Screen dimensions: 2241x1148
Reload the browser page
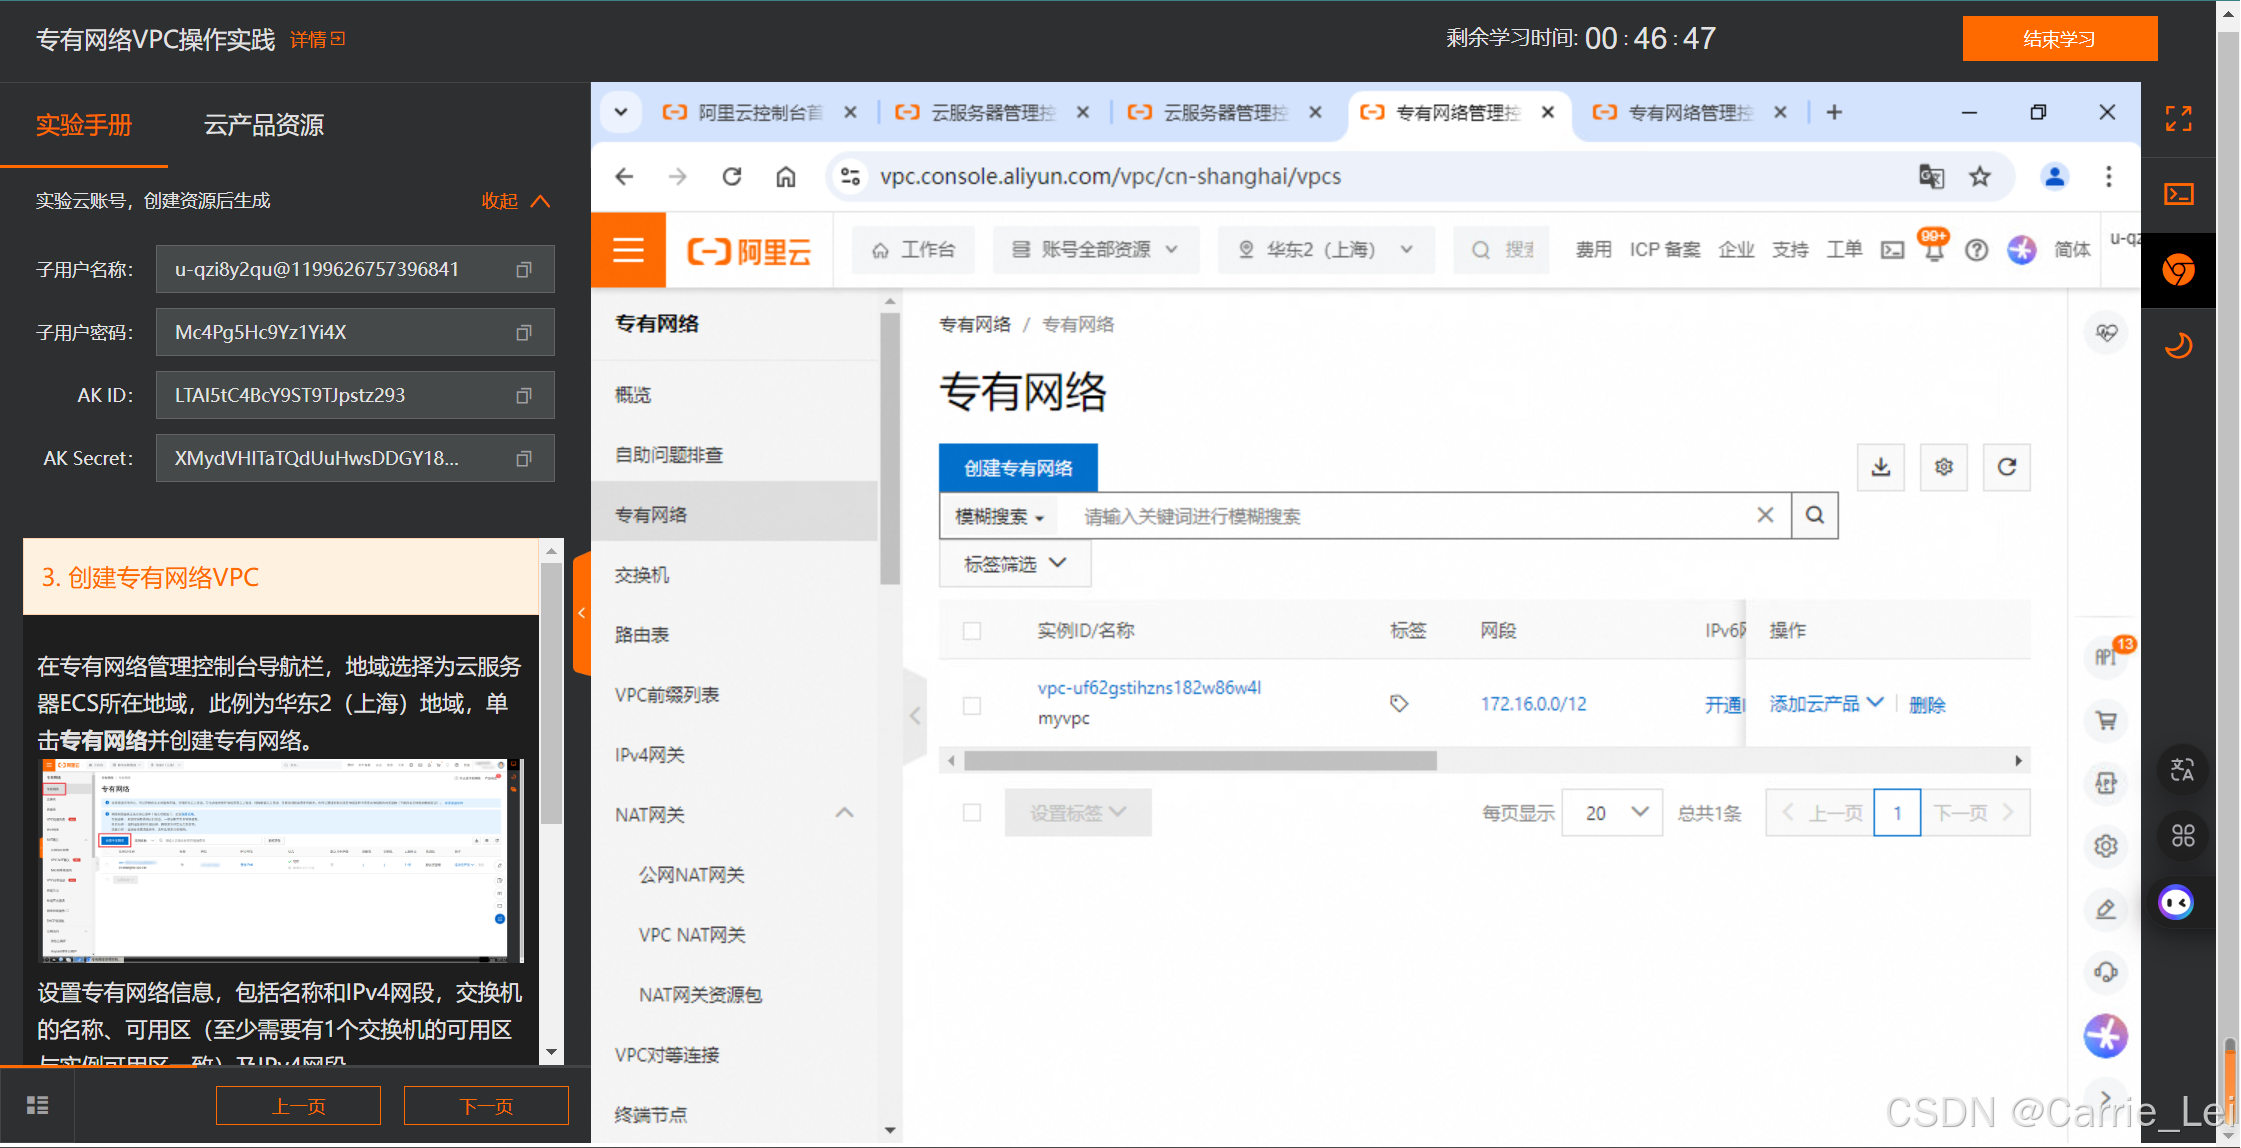(732, 177)
